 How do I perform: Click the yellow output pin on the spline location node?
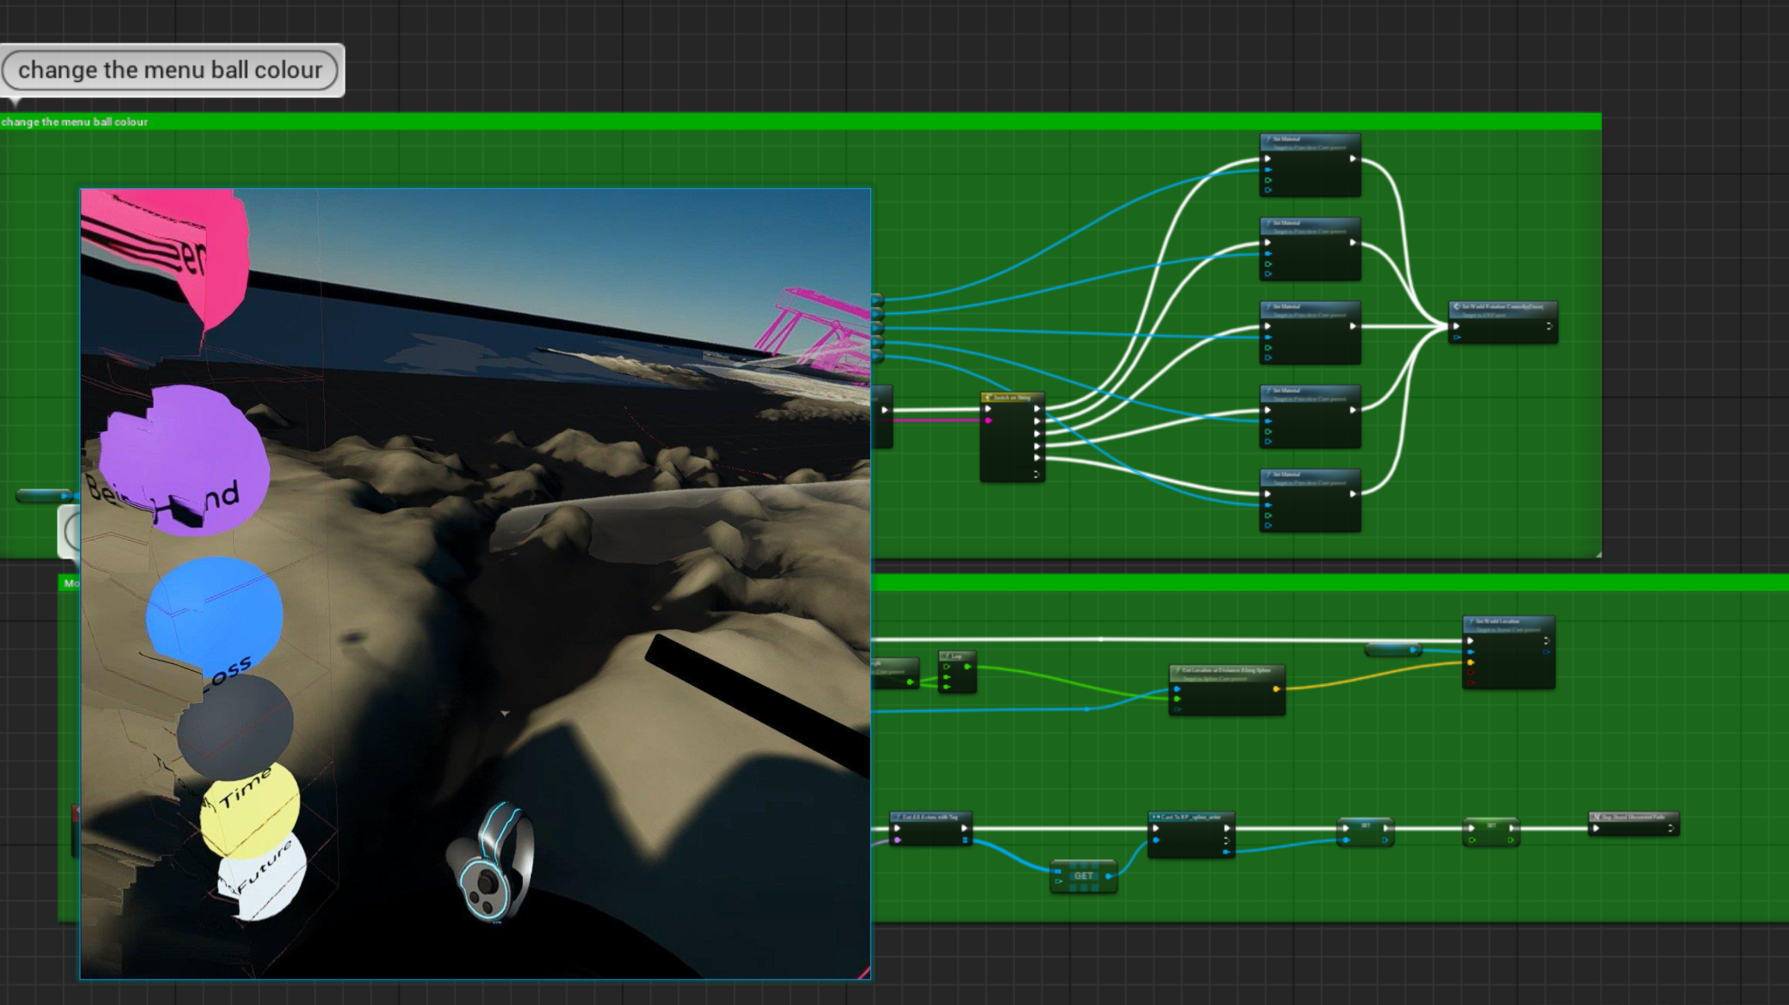pos(1276,689)
